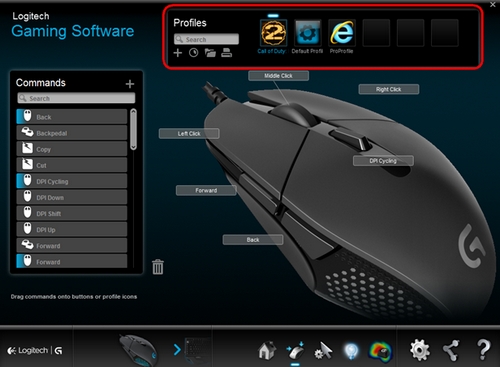Click the print profile icon

pyautogui.click(x=227, y=53)
